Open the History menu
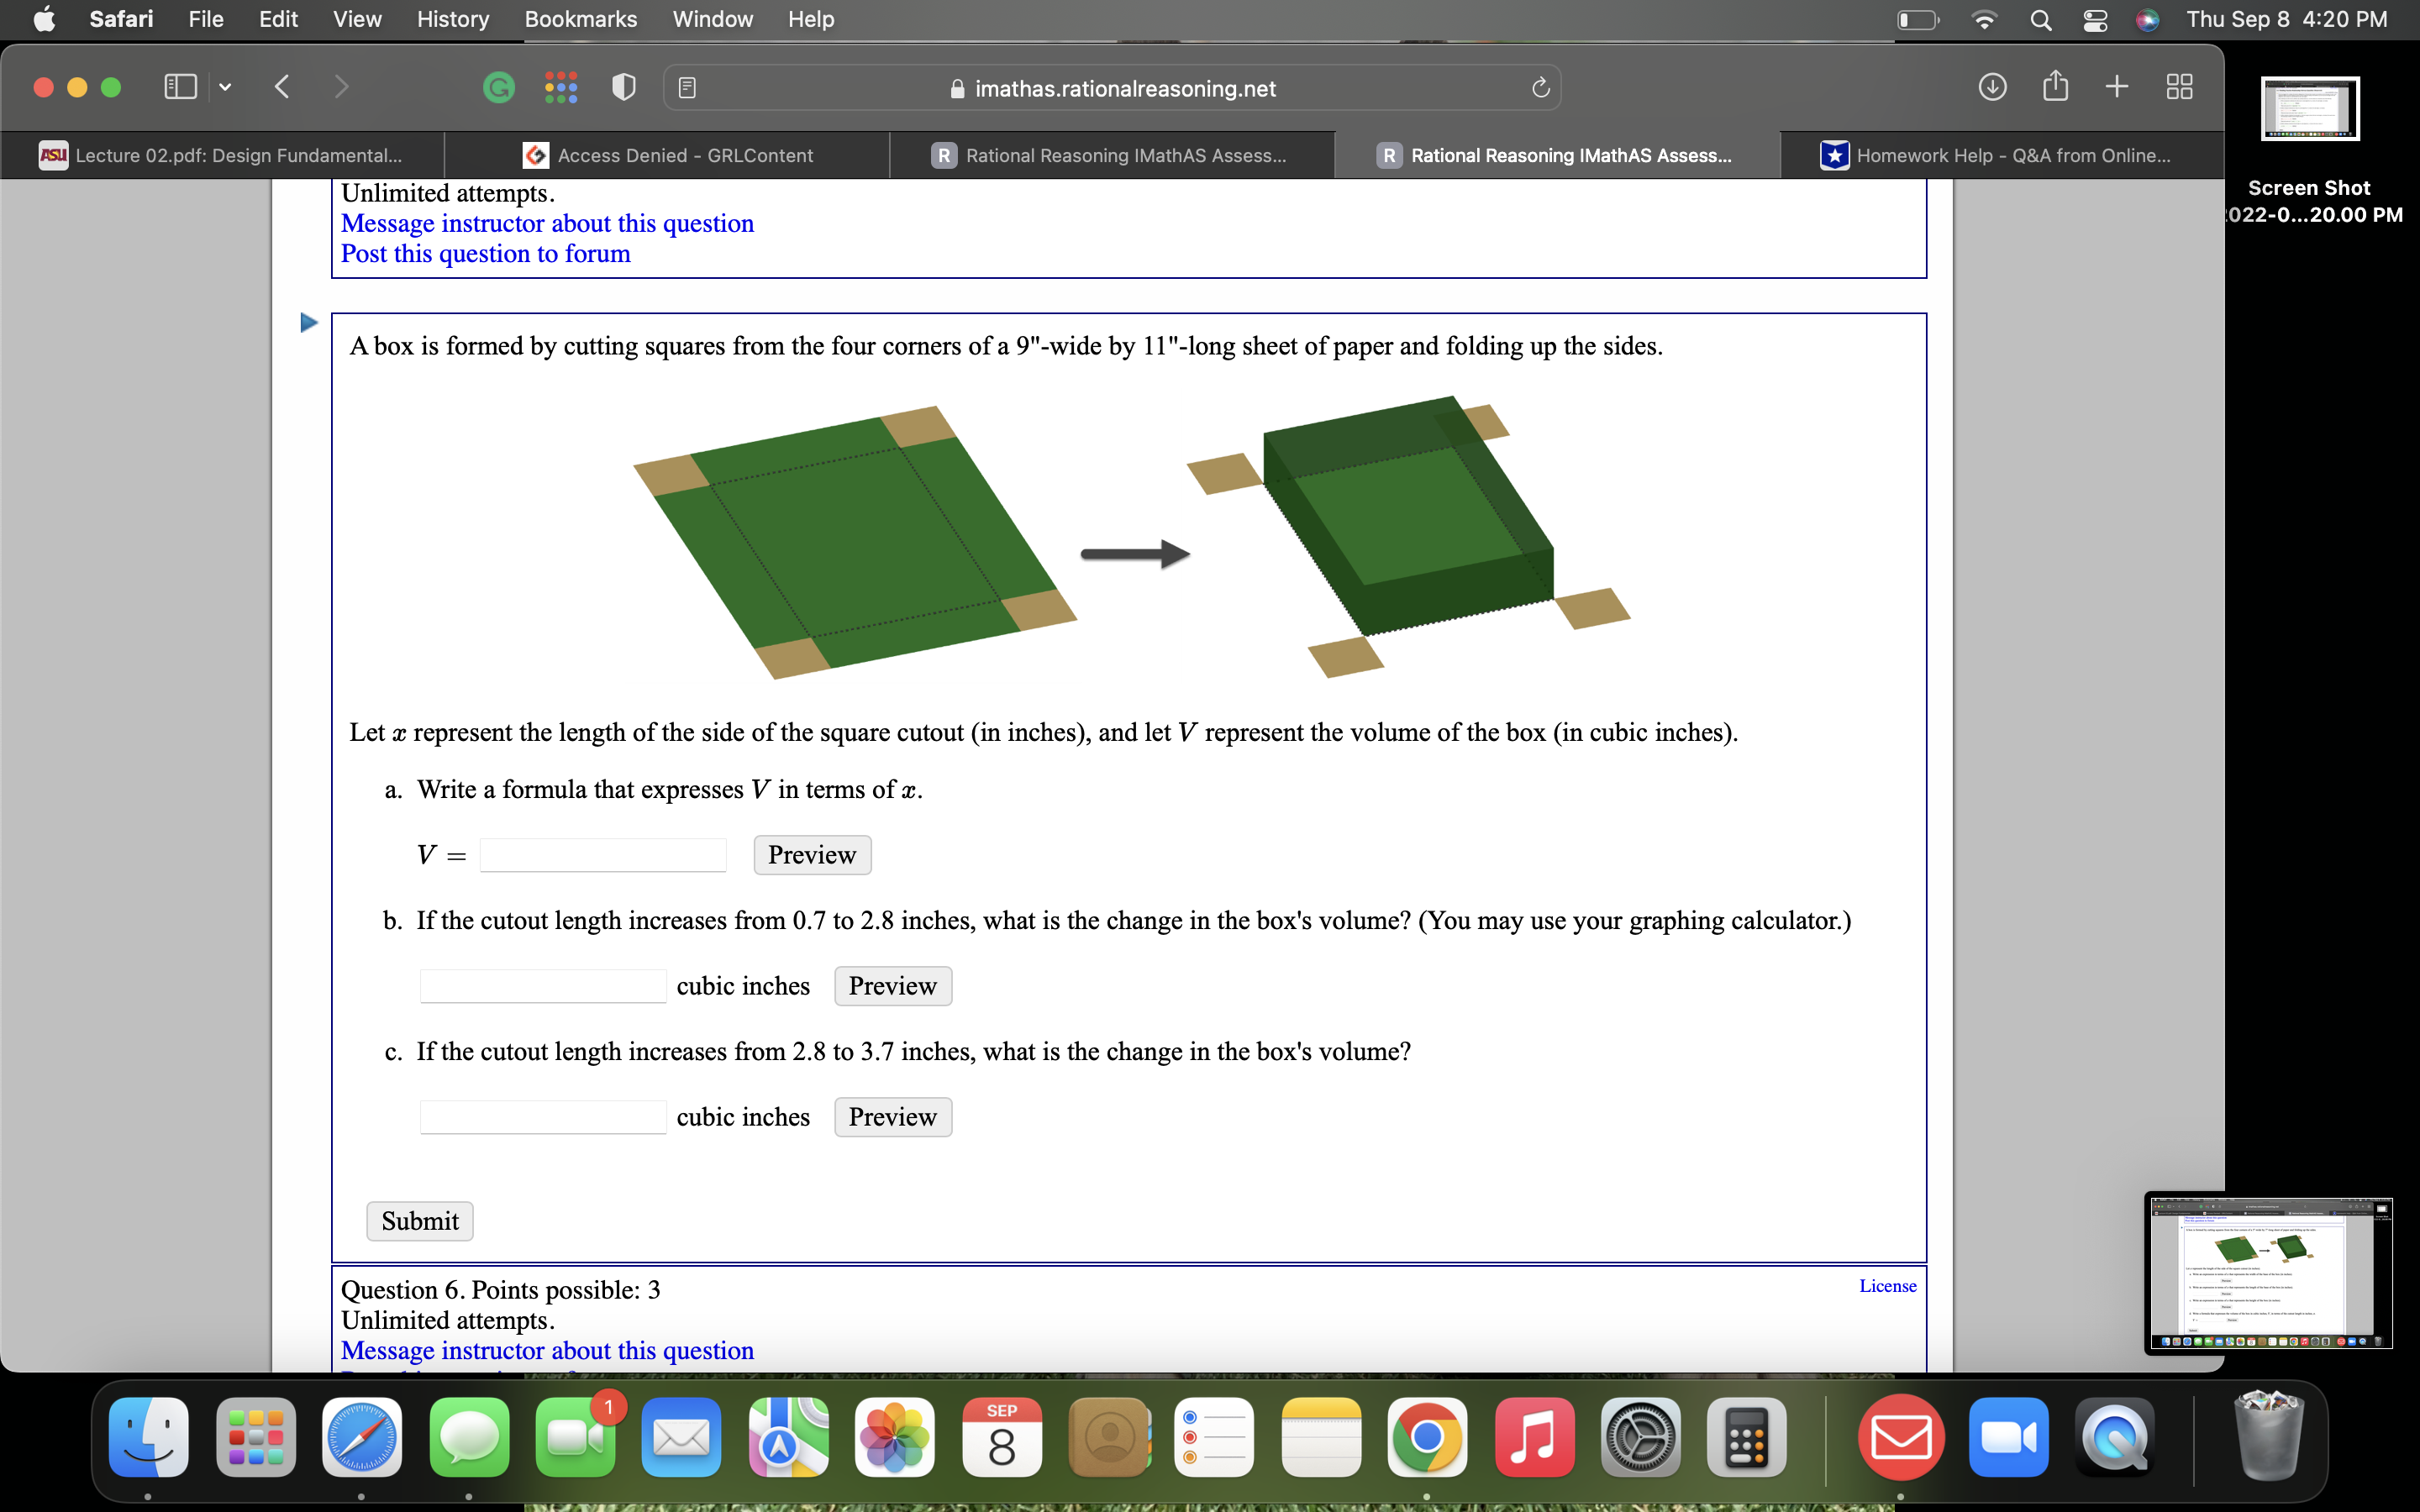Viewport: 2420px width, 1512px height. [452, 19]
